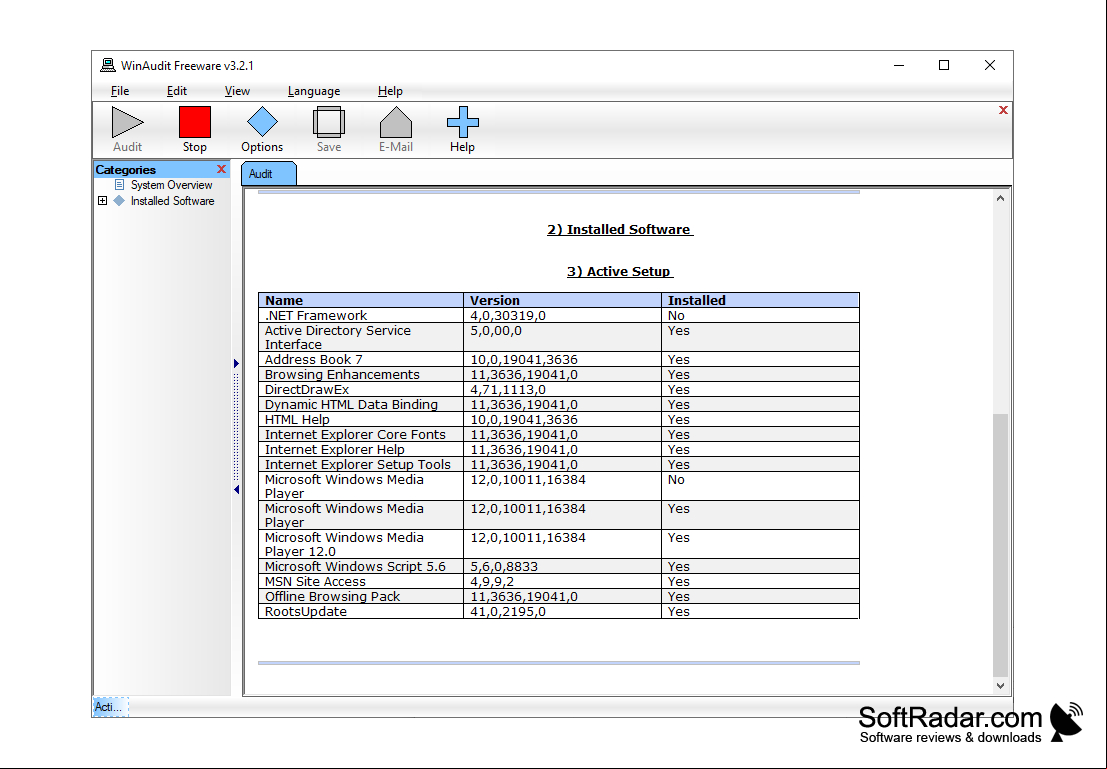The image size is (1107, 769).
Task: Select 'Microsoft Windows Script 5.6' cell
Action: click(361, 567)
